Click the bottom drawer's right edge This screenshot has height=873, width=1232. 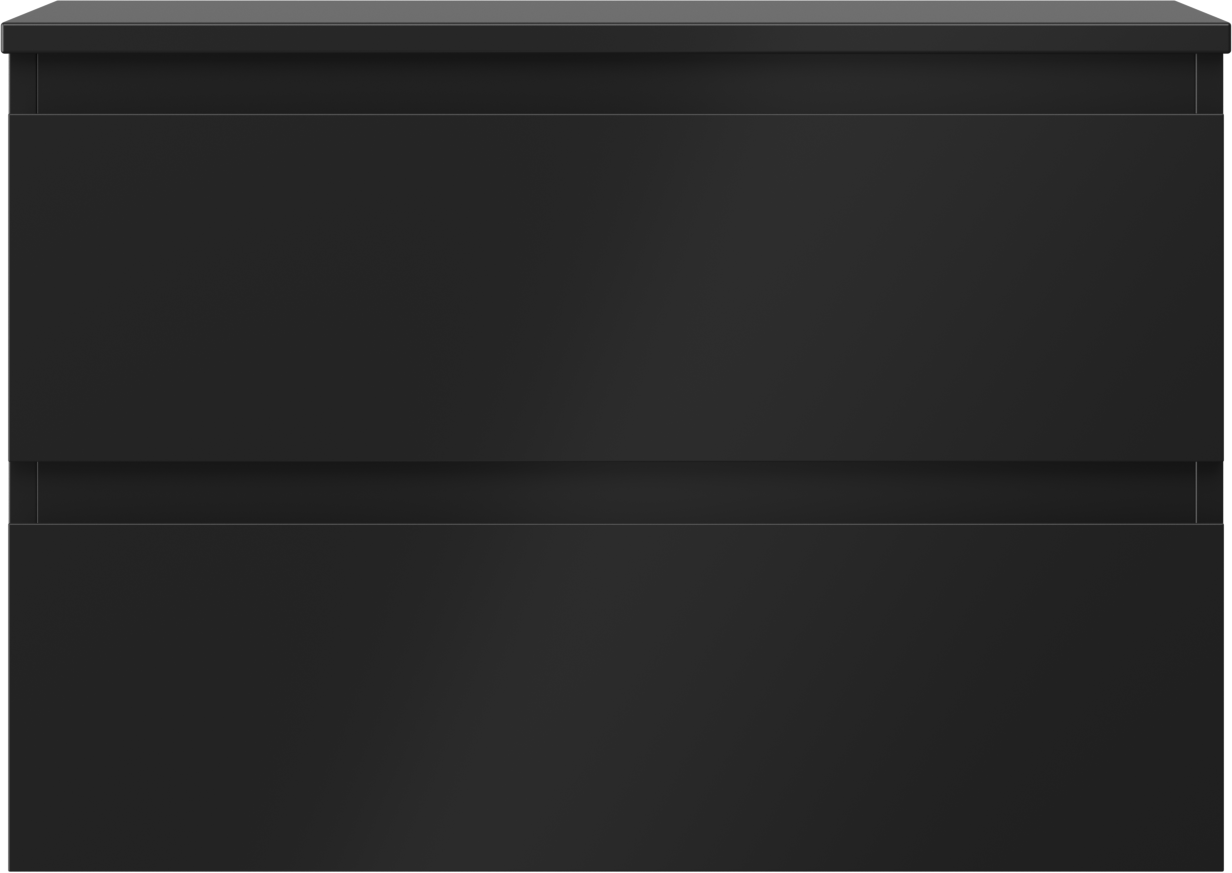point(1222,697)
